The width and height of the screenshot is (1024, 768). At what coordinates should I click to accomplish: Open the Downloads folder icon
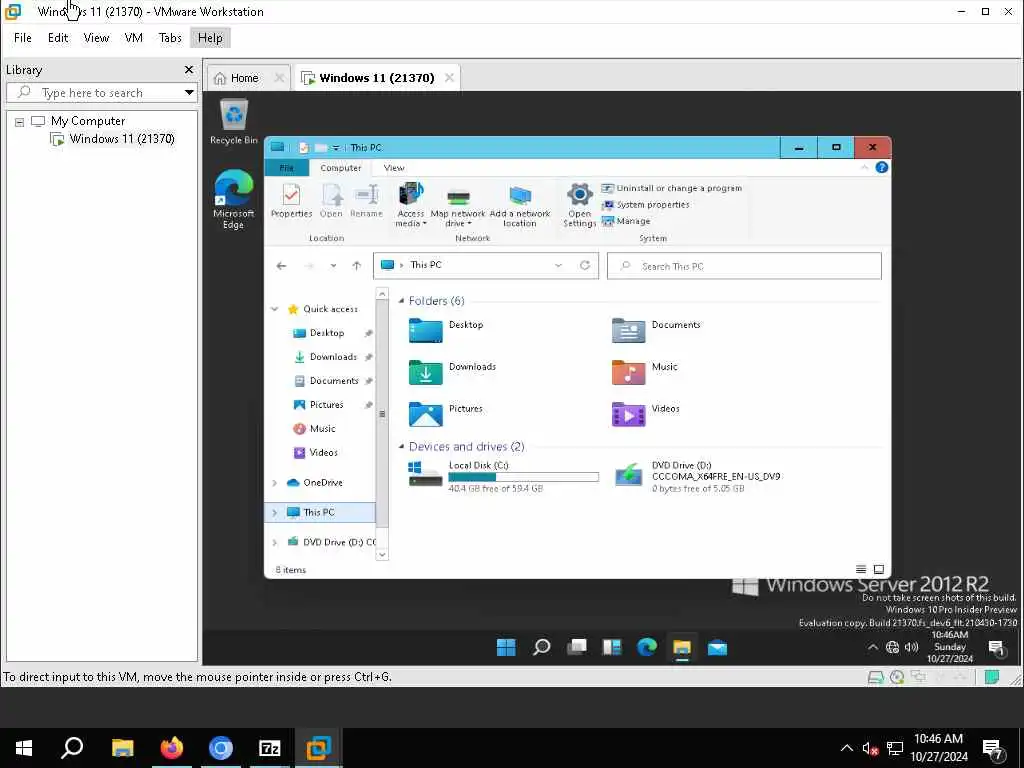pyautogui.click(x=426, y=372)
